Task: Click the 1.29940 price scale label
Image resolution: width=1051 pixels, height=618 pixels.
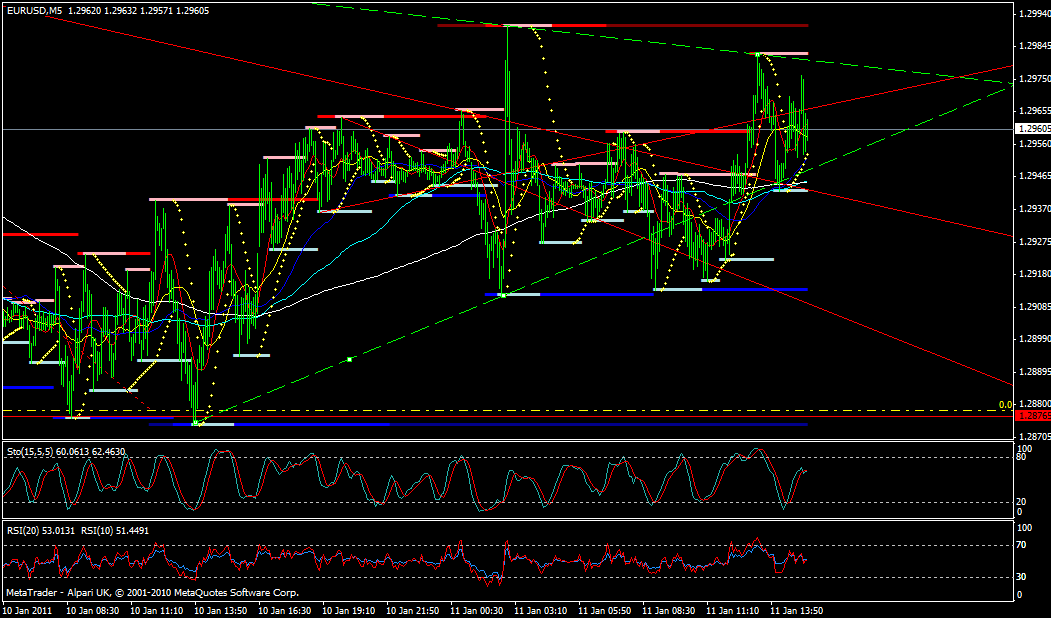Action: (1033, 14)
